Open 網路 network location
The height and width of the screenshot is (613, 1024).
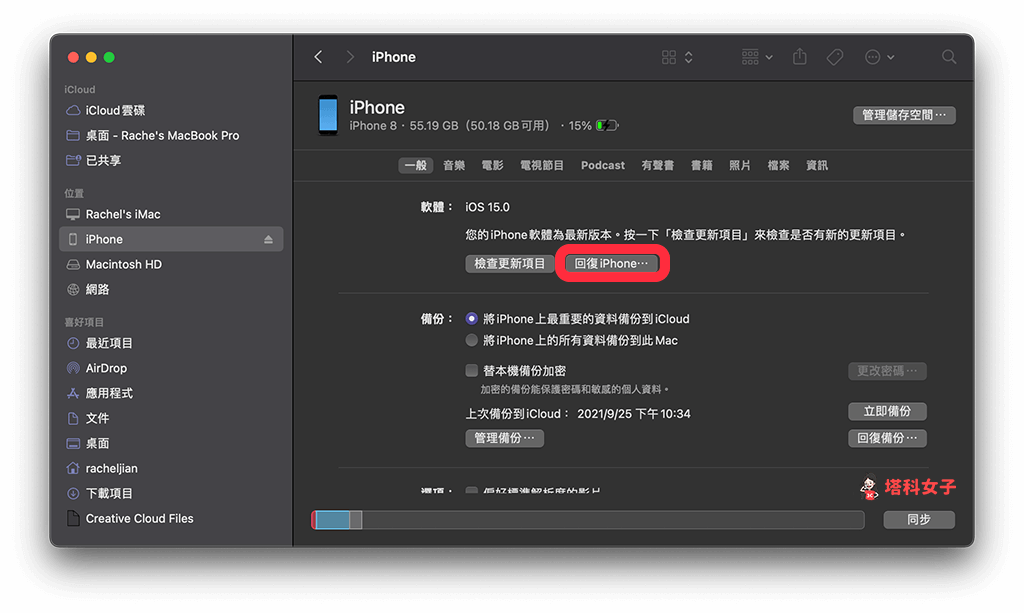pos(88,290)
